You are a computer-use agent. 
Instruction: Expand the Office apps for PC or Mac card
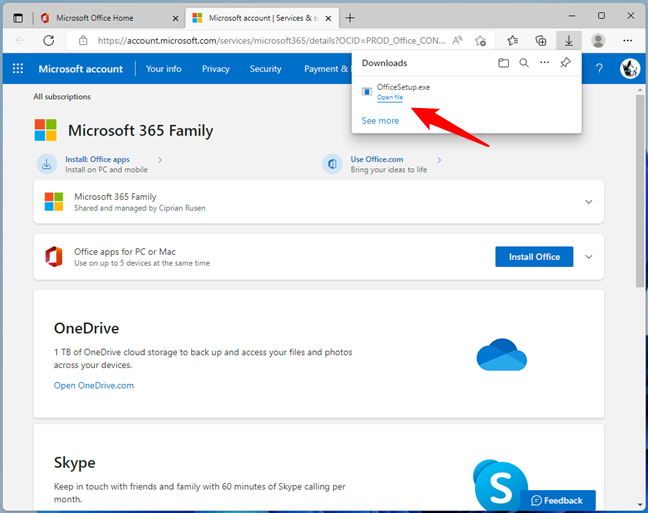tap(588, 257)
